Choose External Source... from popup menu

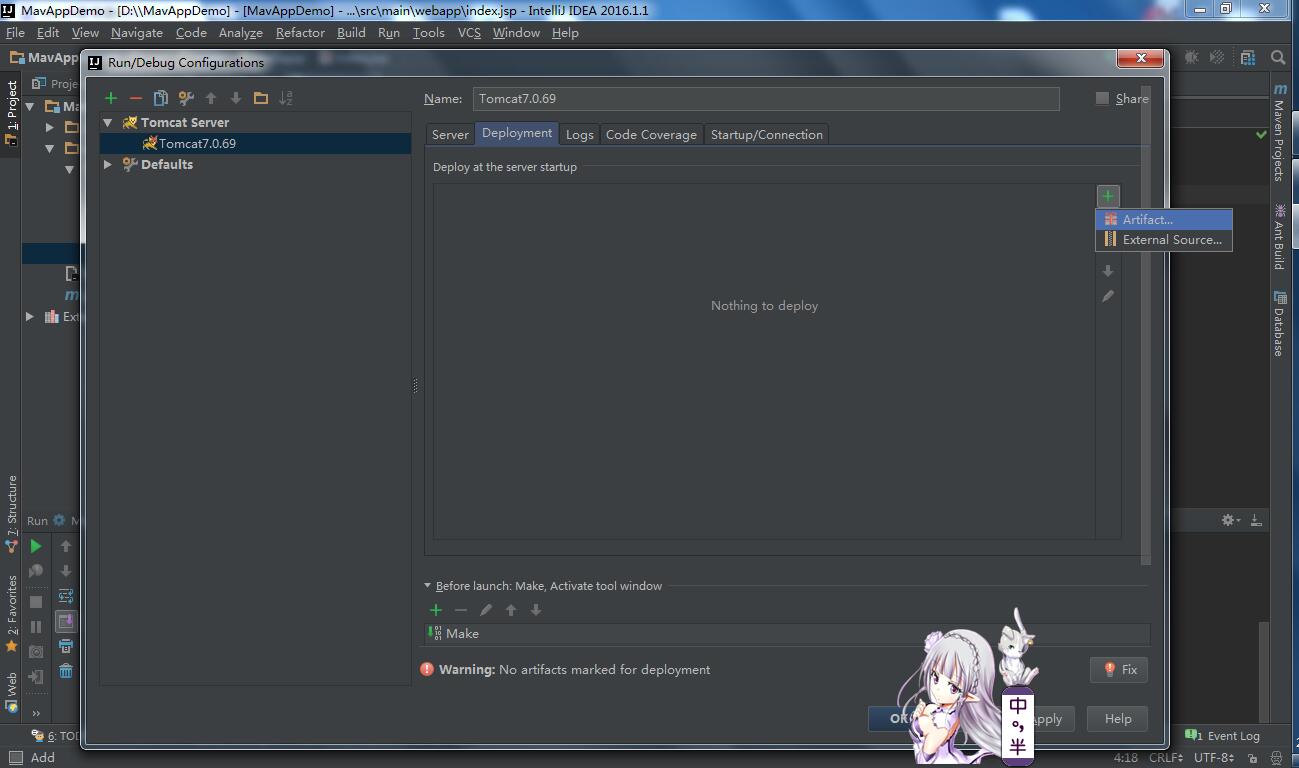pos(1164,240)
